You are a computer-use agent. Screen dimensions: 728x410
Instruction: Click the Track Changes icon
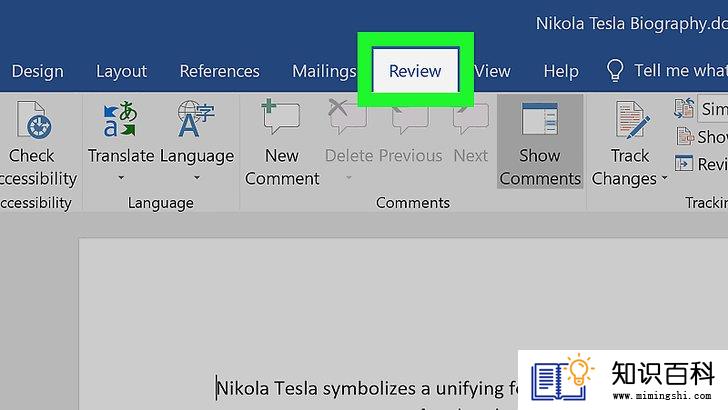pos(631,120)
